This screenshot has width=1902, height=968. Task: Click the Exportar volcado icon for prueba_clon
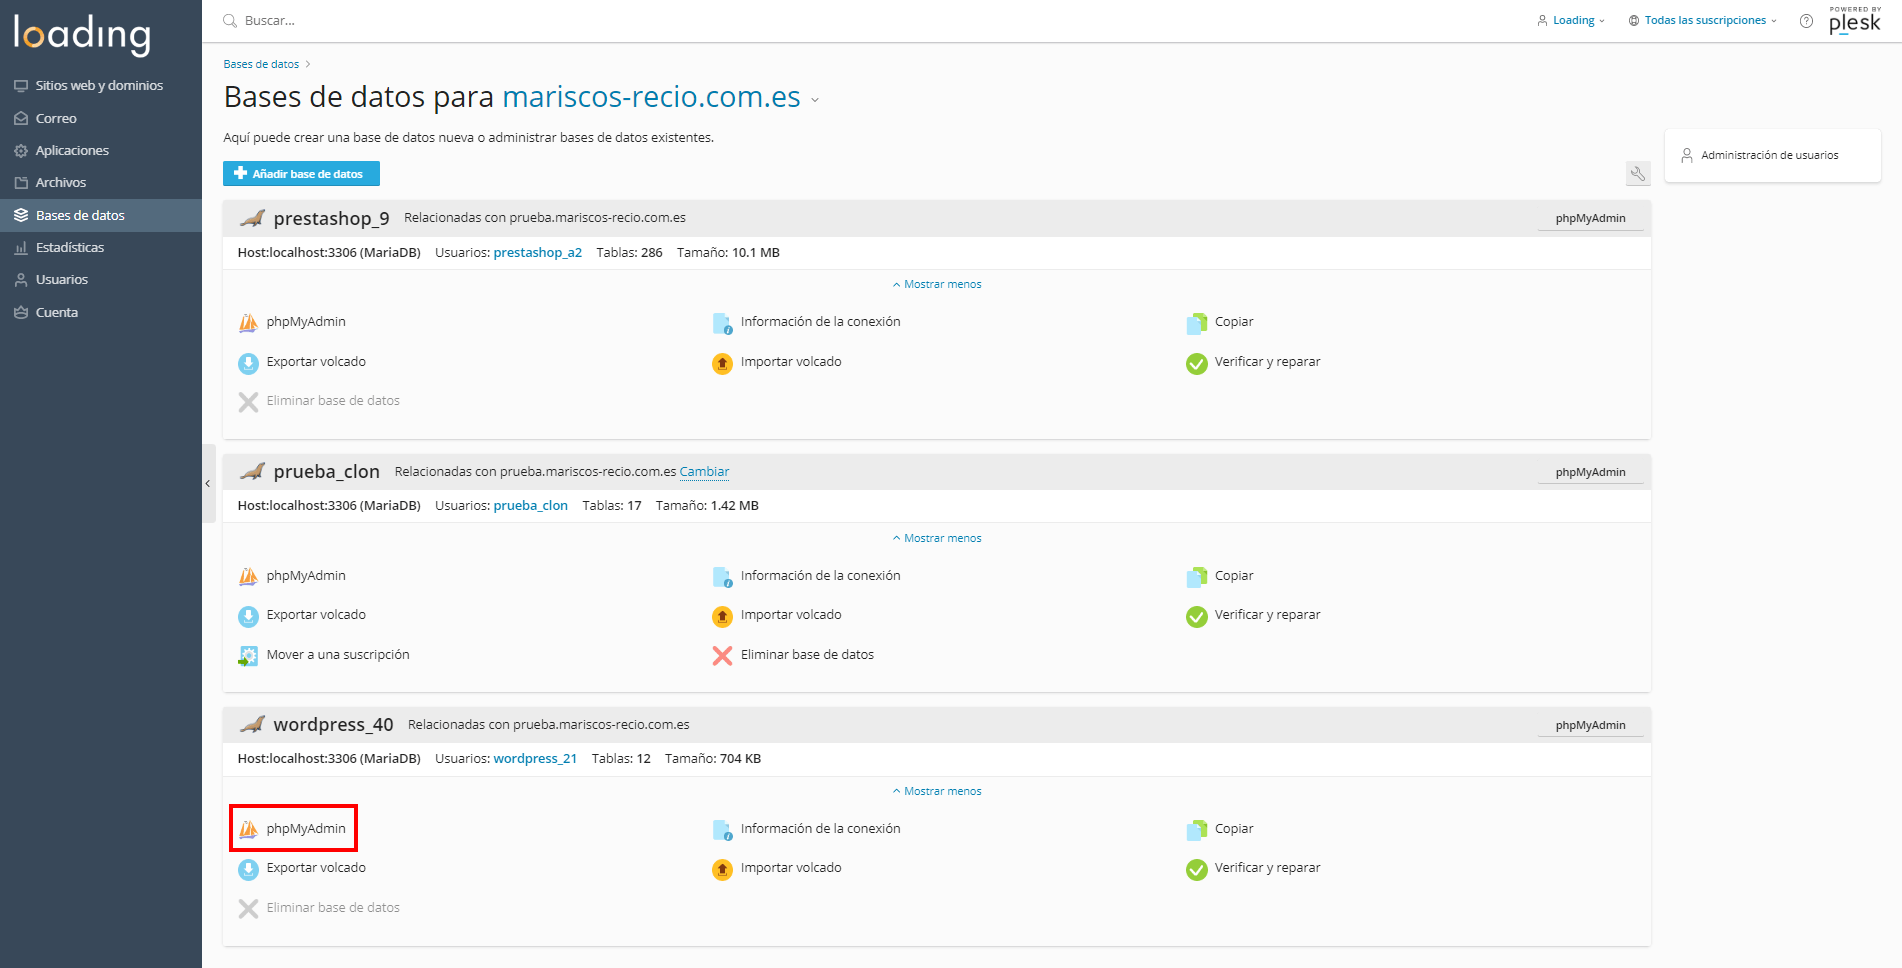coord(248,616)
